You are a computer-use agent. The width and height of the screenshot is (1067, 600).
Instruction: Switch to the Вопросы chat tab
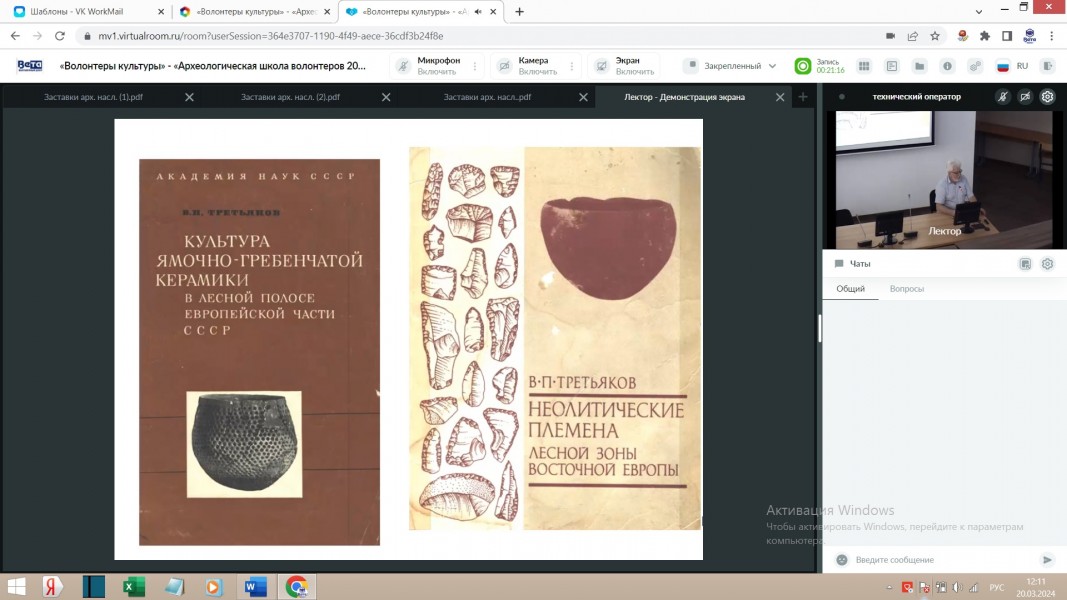click(906, 289)
